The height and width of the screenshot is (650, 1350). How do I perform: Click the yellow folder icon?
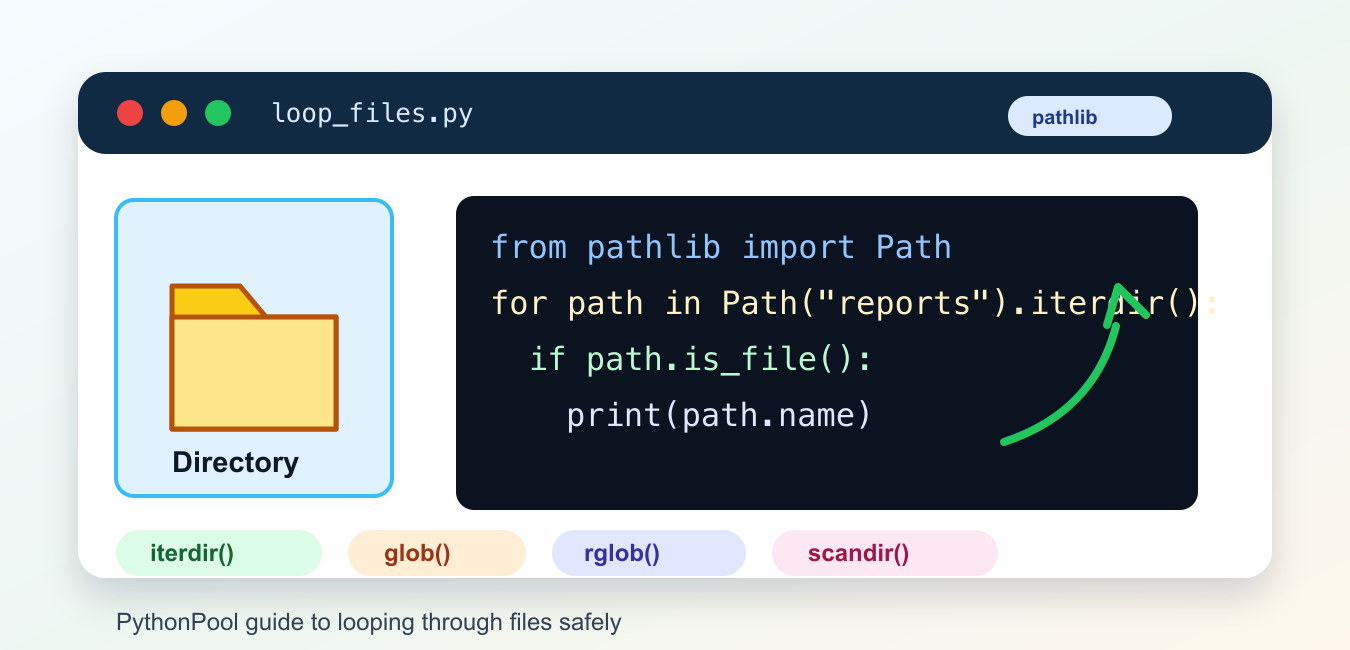click(254, 358)
